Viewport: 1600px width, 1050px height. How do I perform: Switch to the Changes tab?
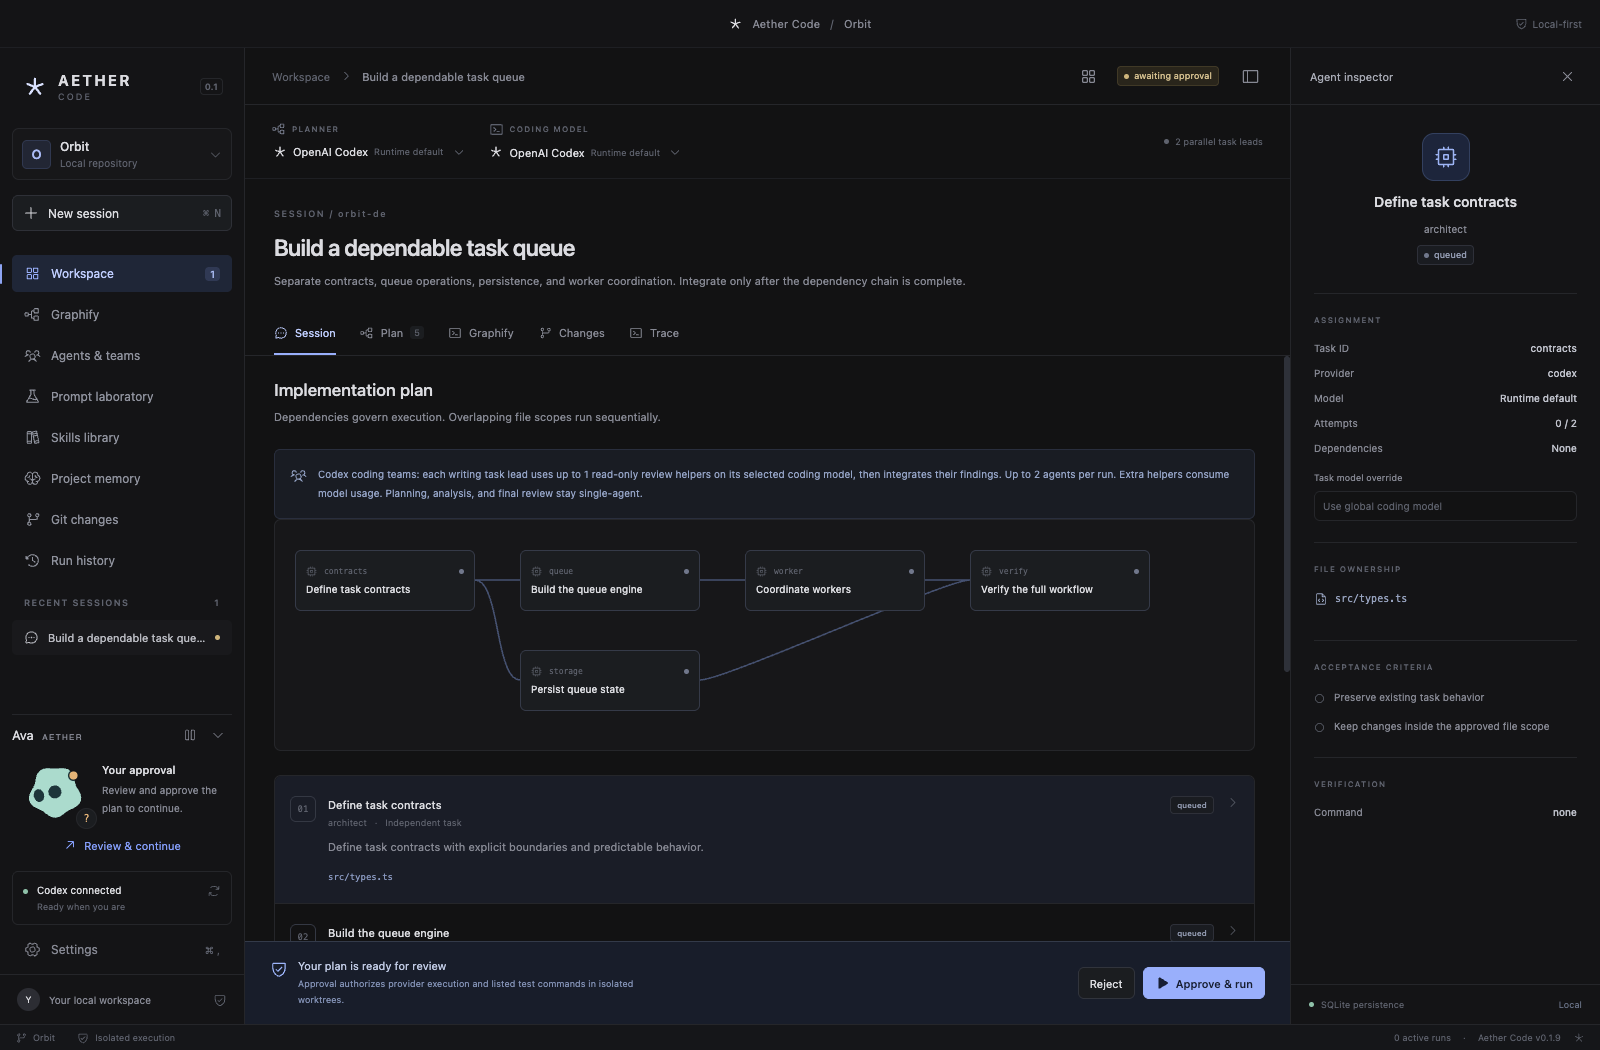pos(572,334)
